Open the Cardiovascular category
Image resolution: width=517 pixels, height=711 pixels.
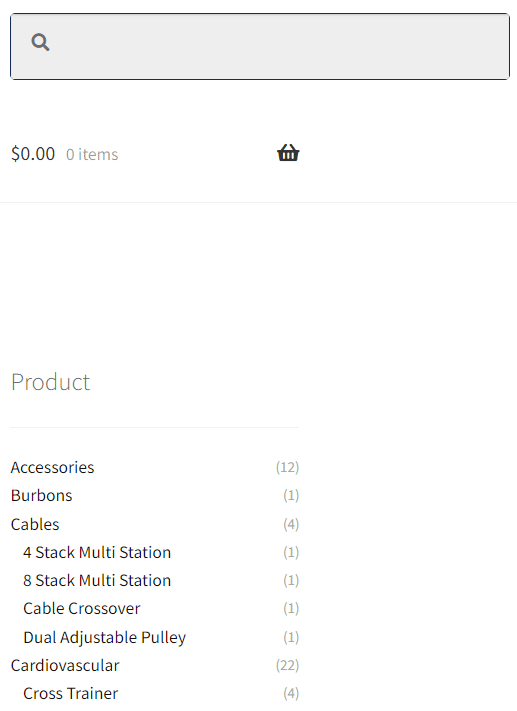pos(65,666)
